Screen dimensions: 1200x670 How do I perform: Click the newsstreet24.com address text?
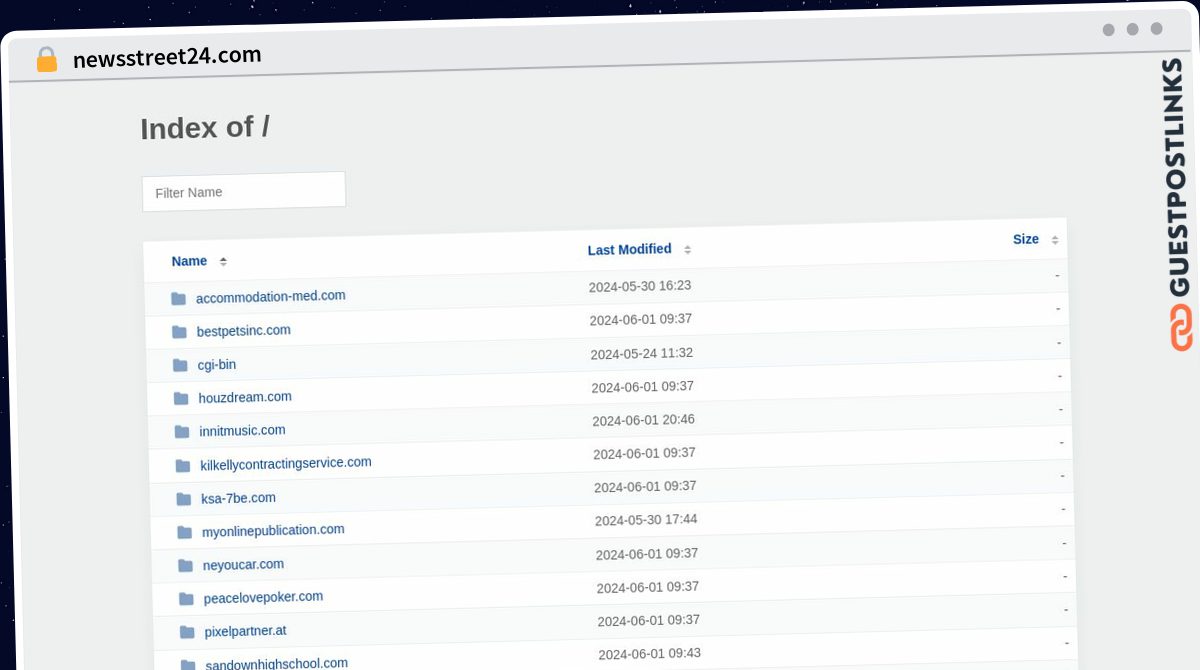[167, 57]
